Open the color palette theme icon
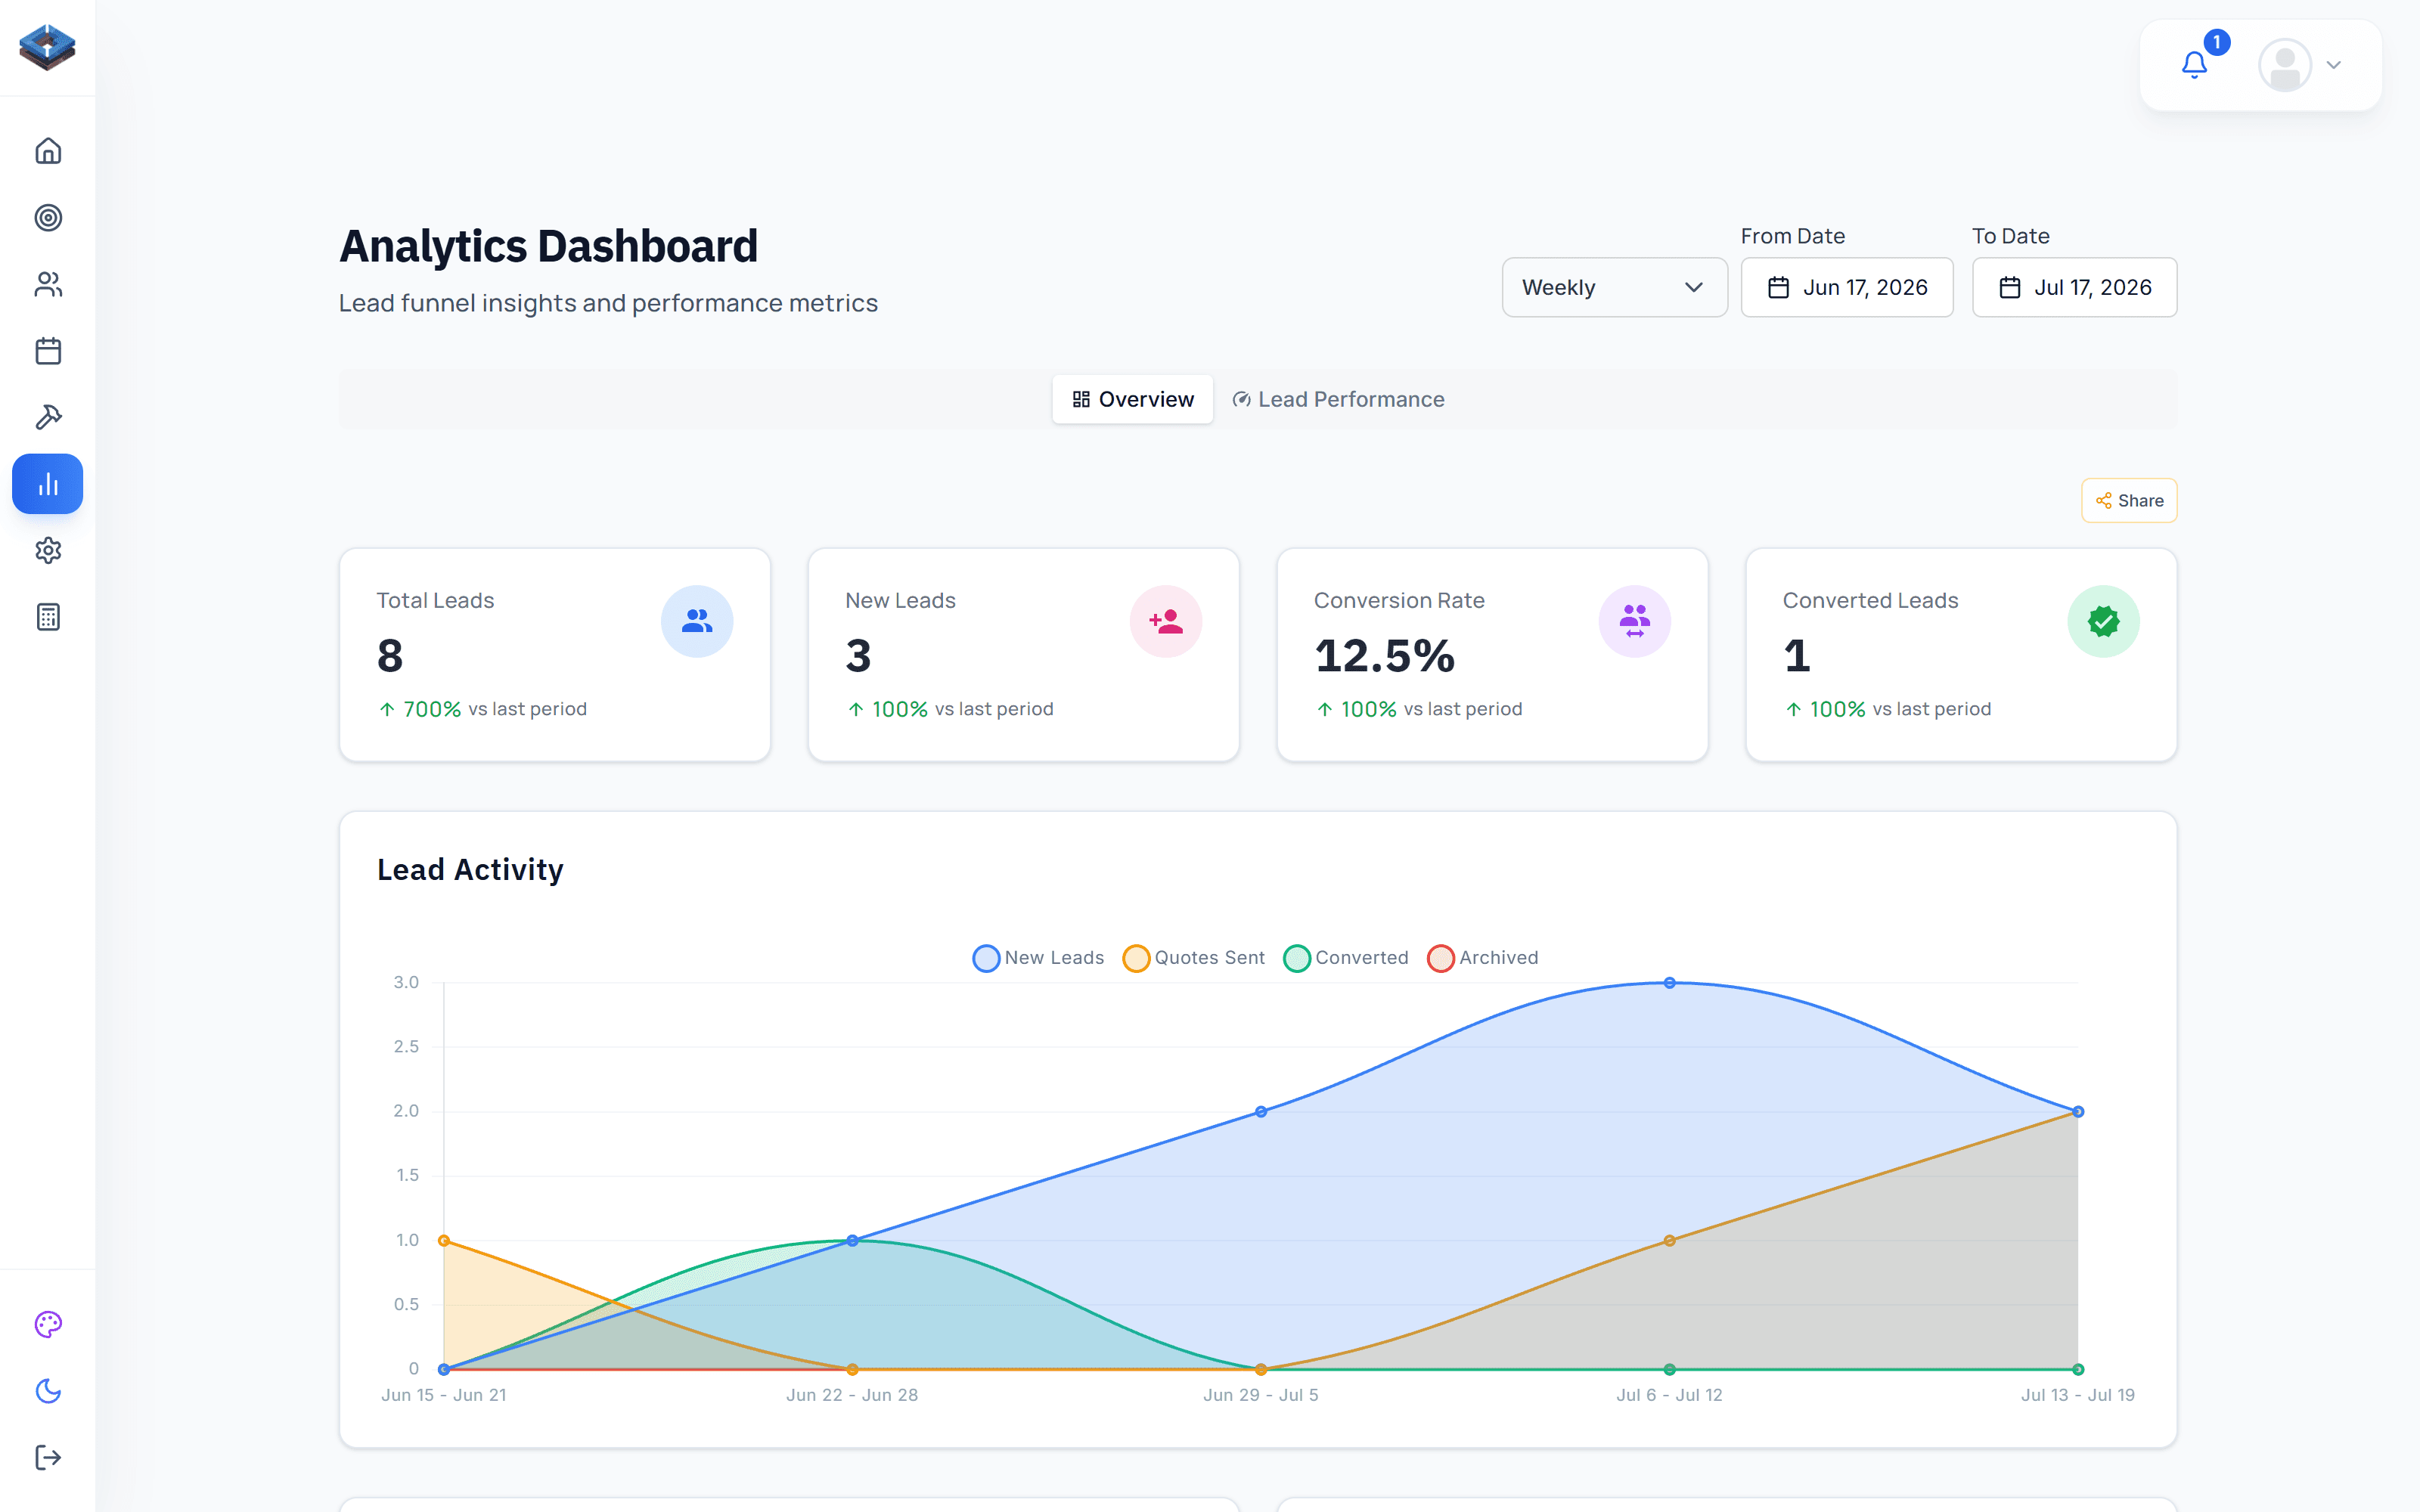The width and height of the screenshot is (2420, 1512). [x=48, y=1324]
